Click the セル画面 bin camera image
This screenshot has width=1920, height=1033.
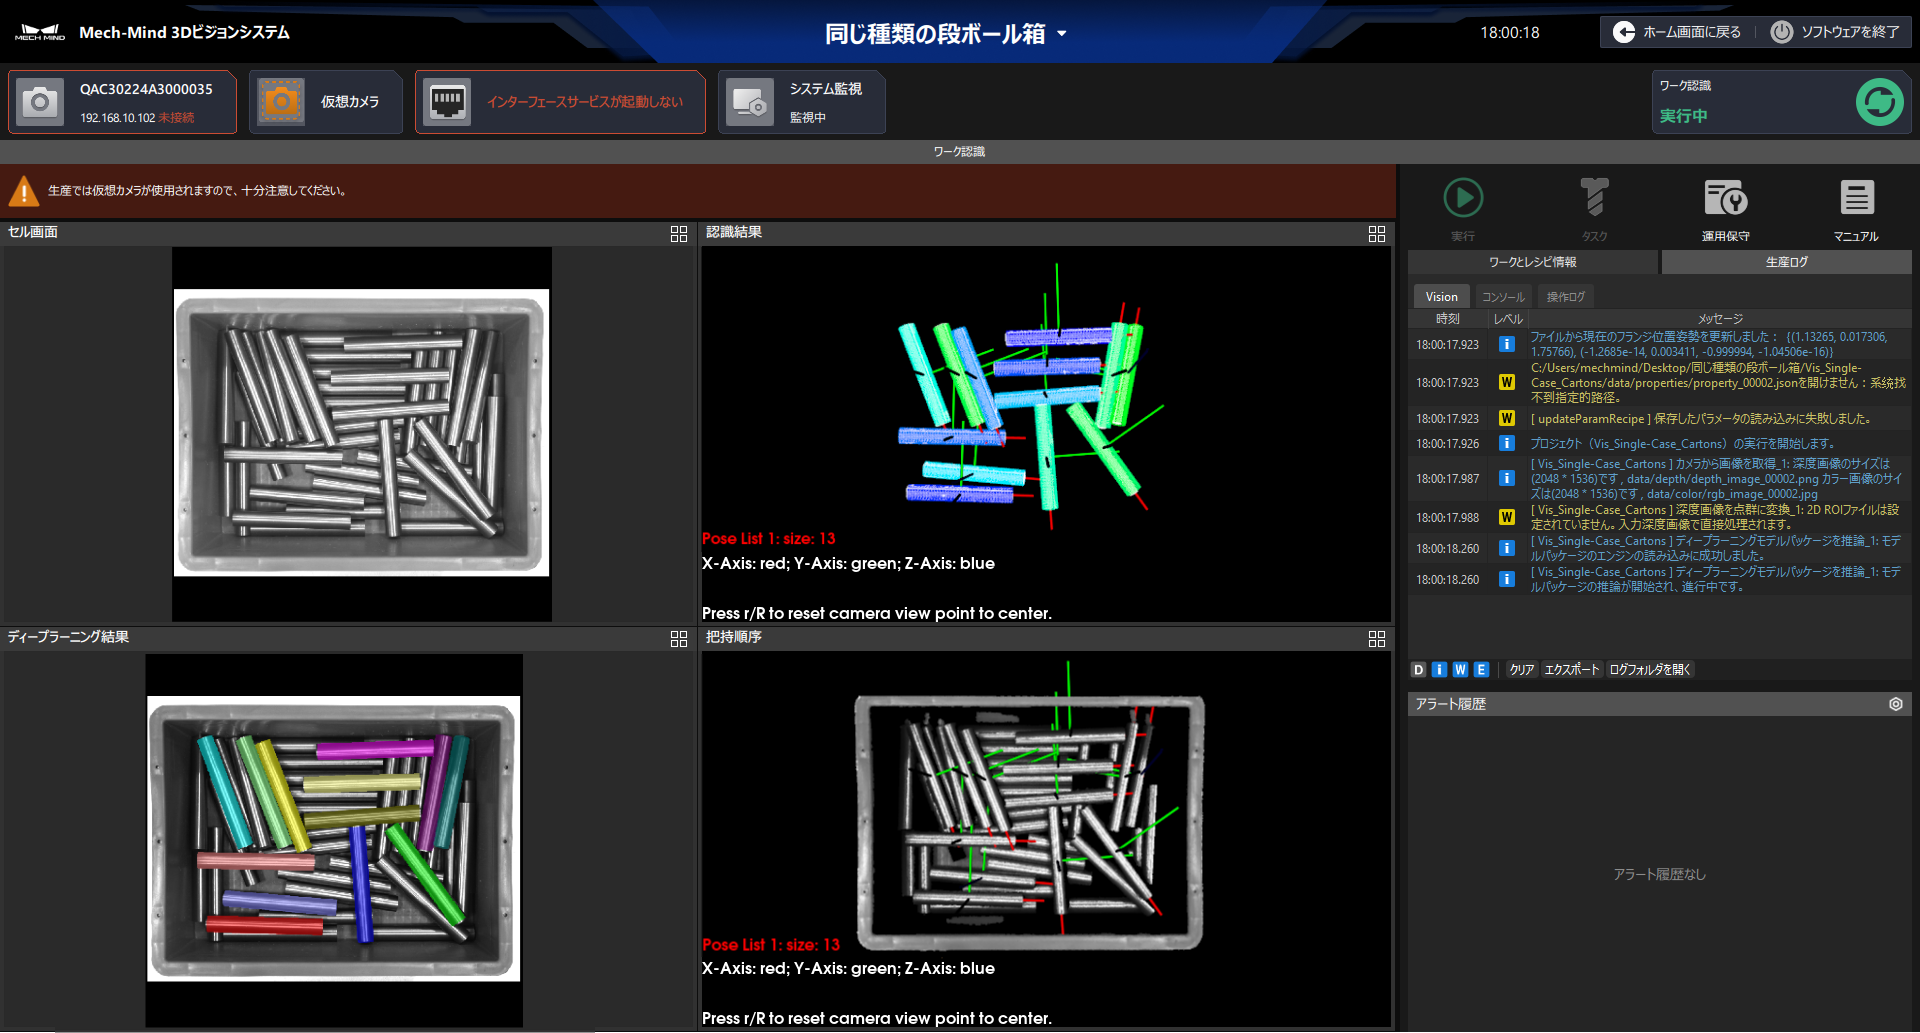click(362, 433)
